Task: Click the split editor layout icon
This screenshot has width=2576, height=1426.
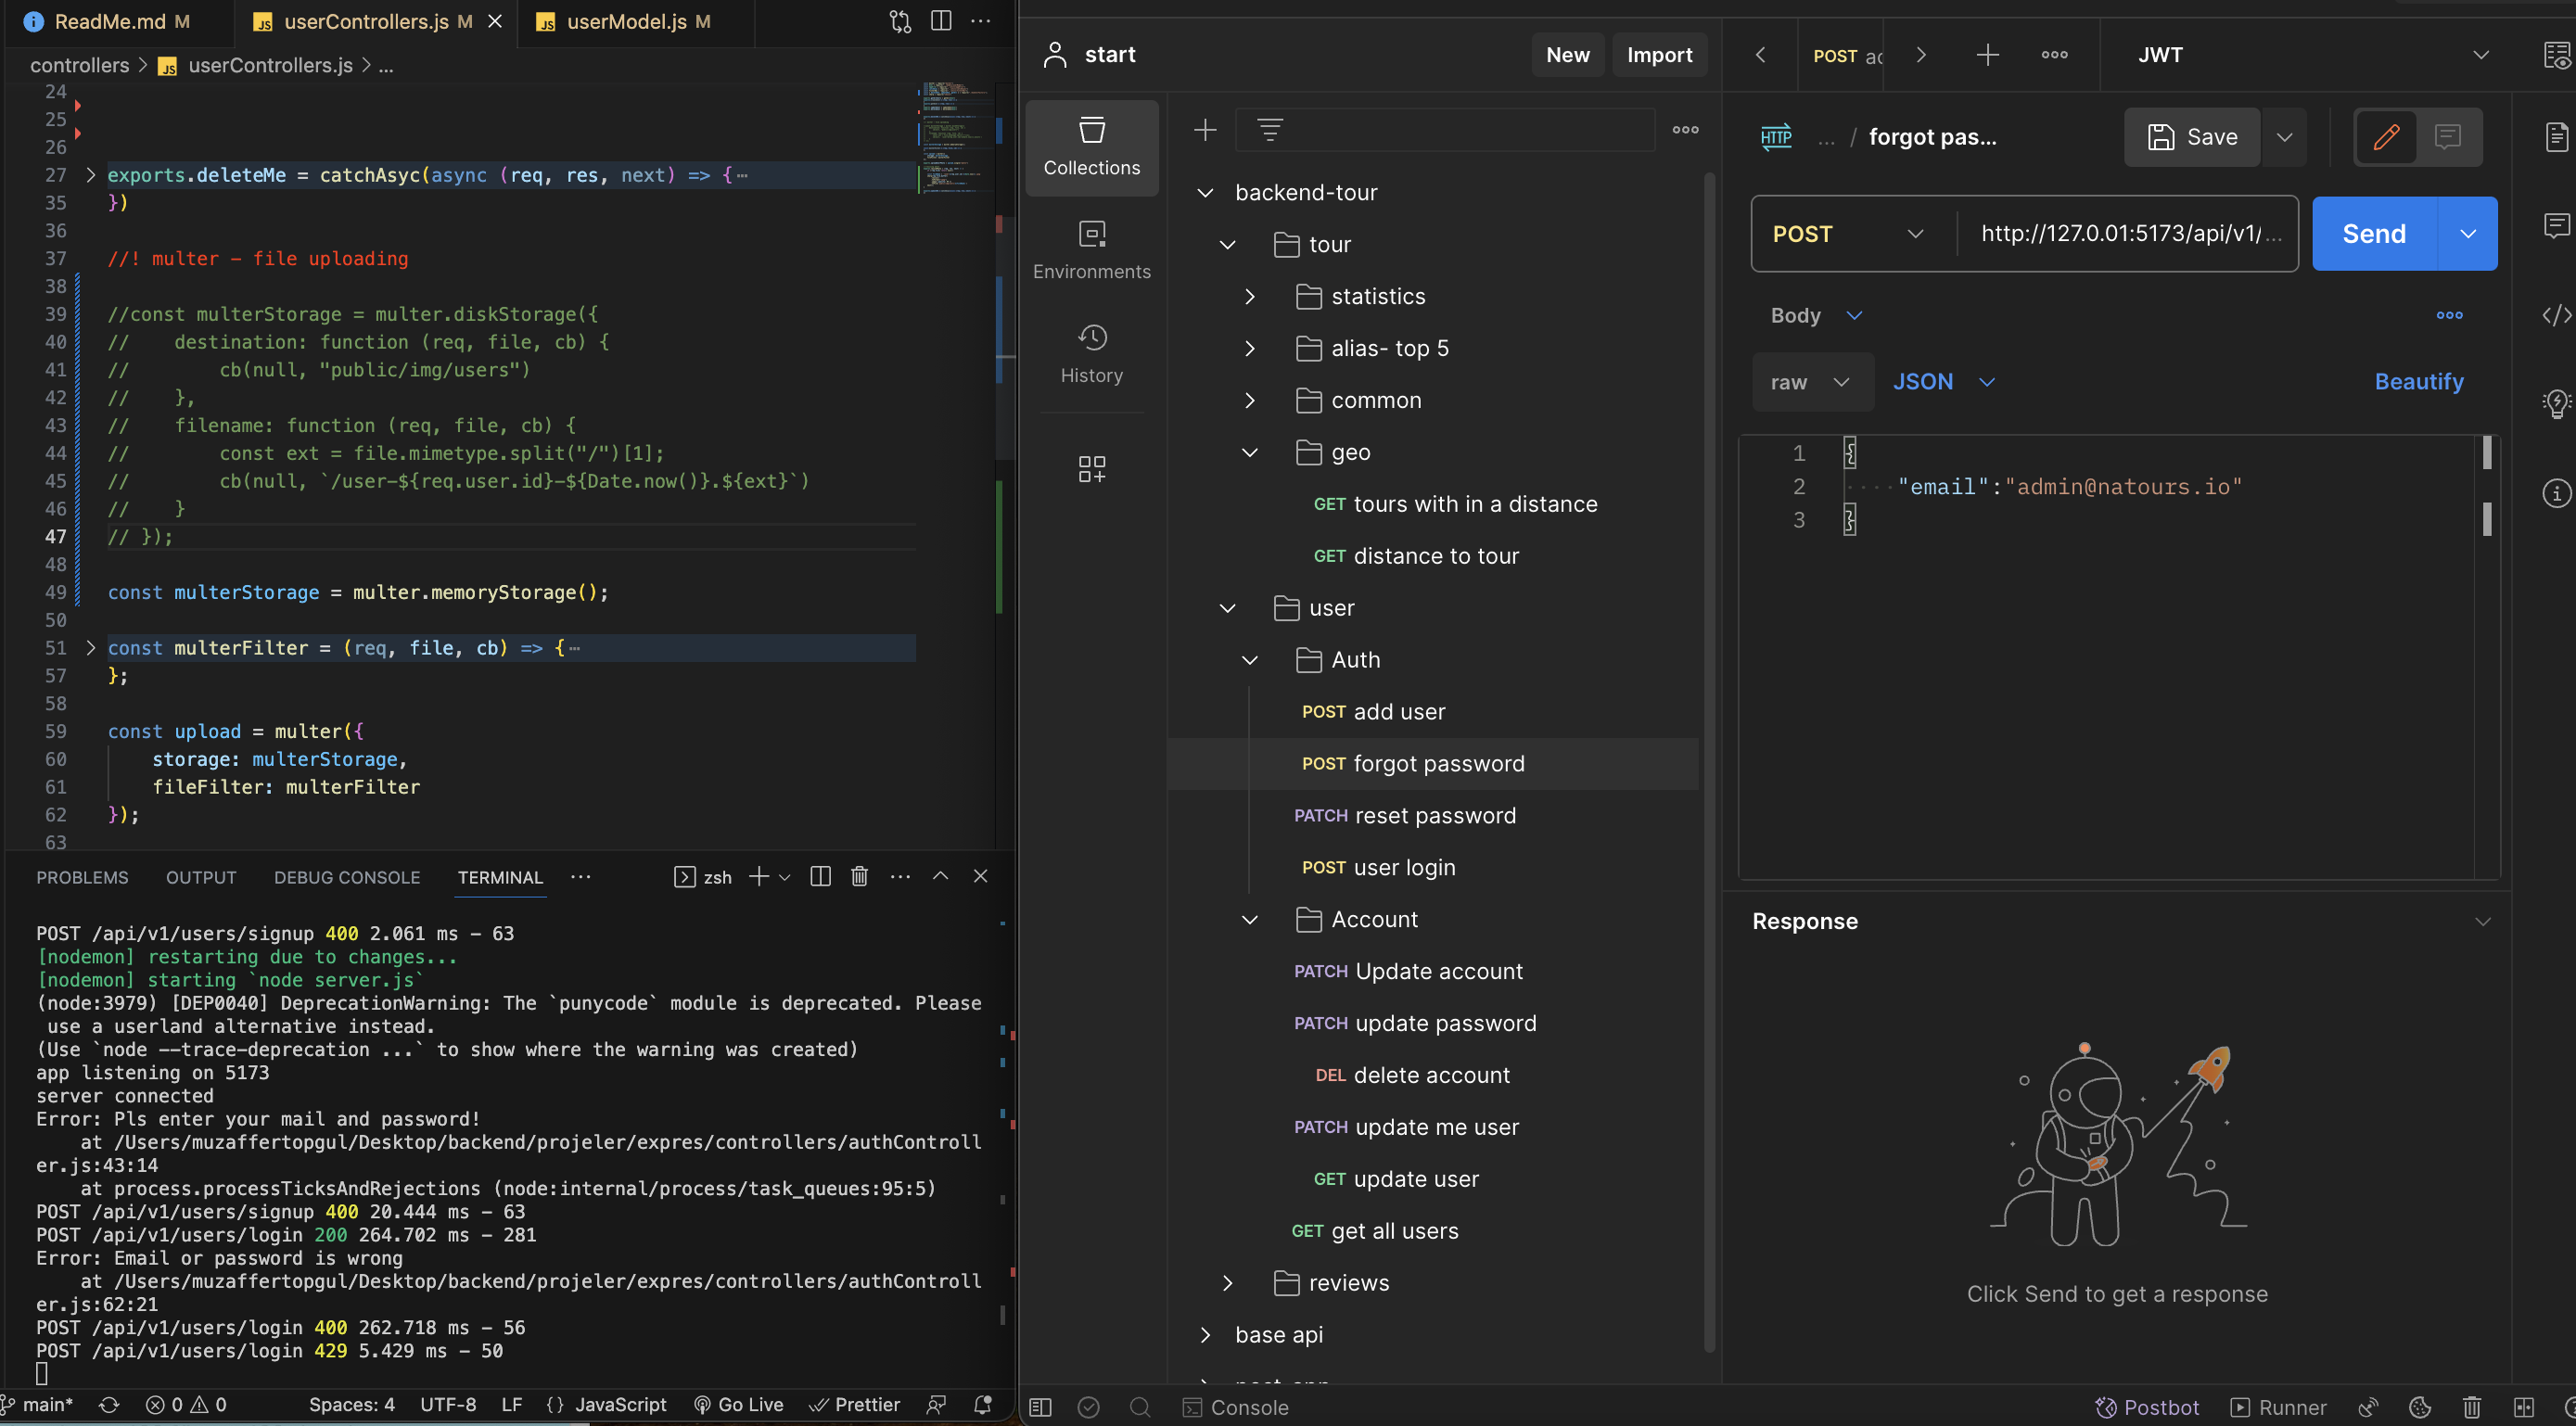Action: (x=940, y=21)
